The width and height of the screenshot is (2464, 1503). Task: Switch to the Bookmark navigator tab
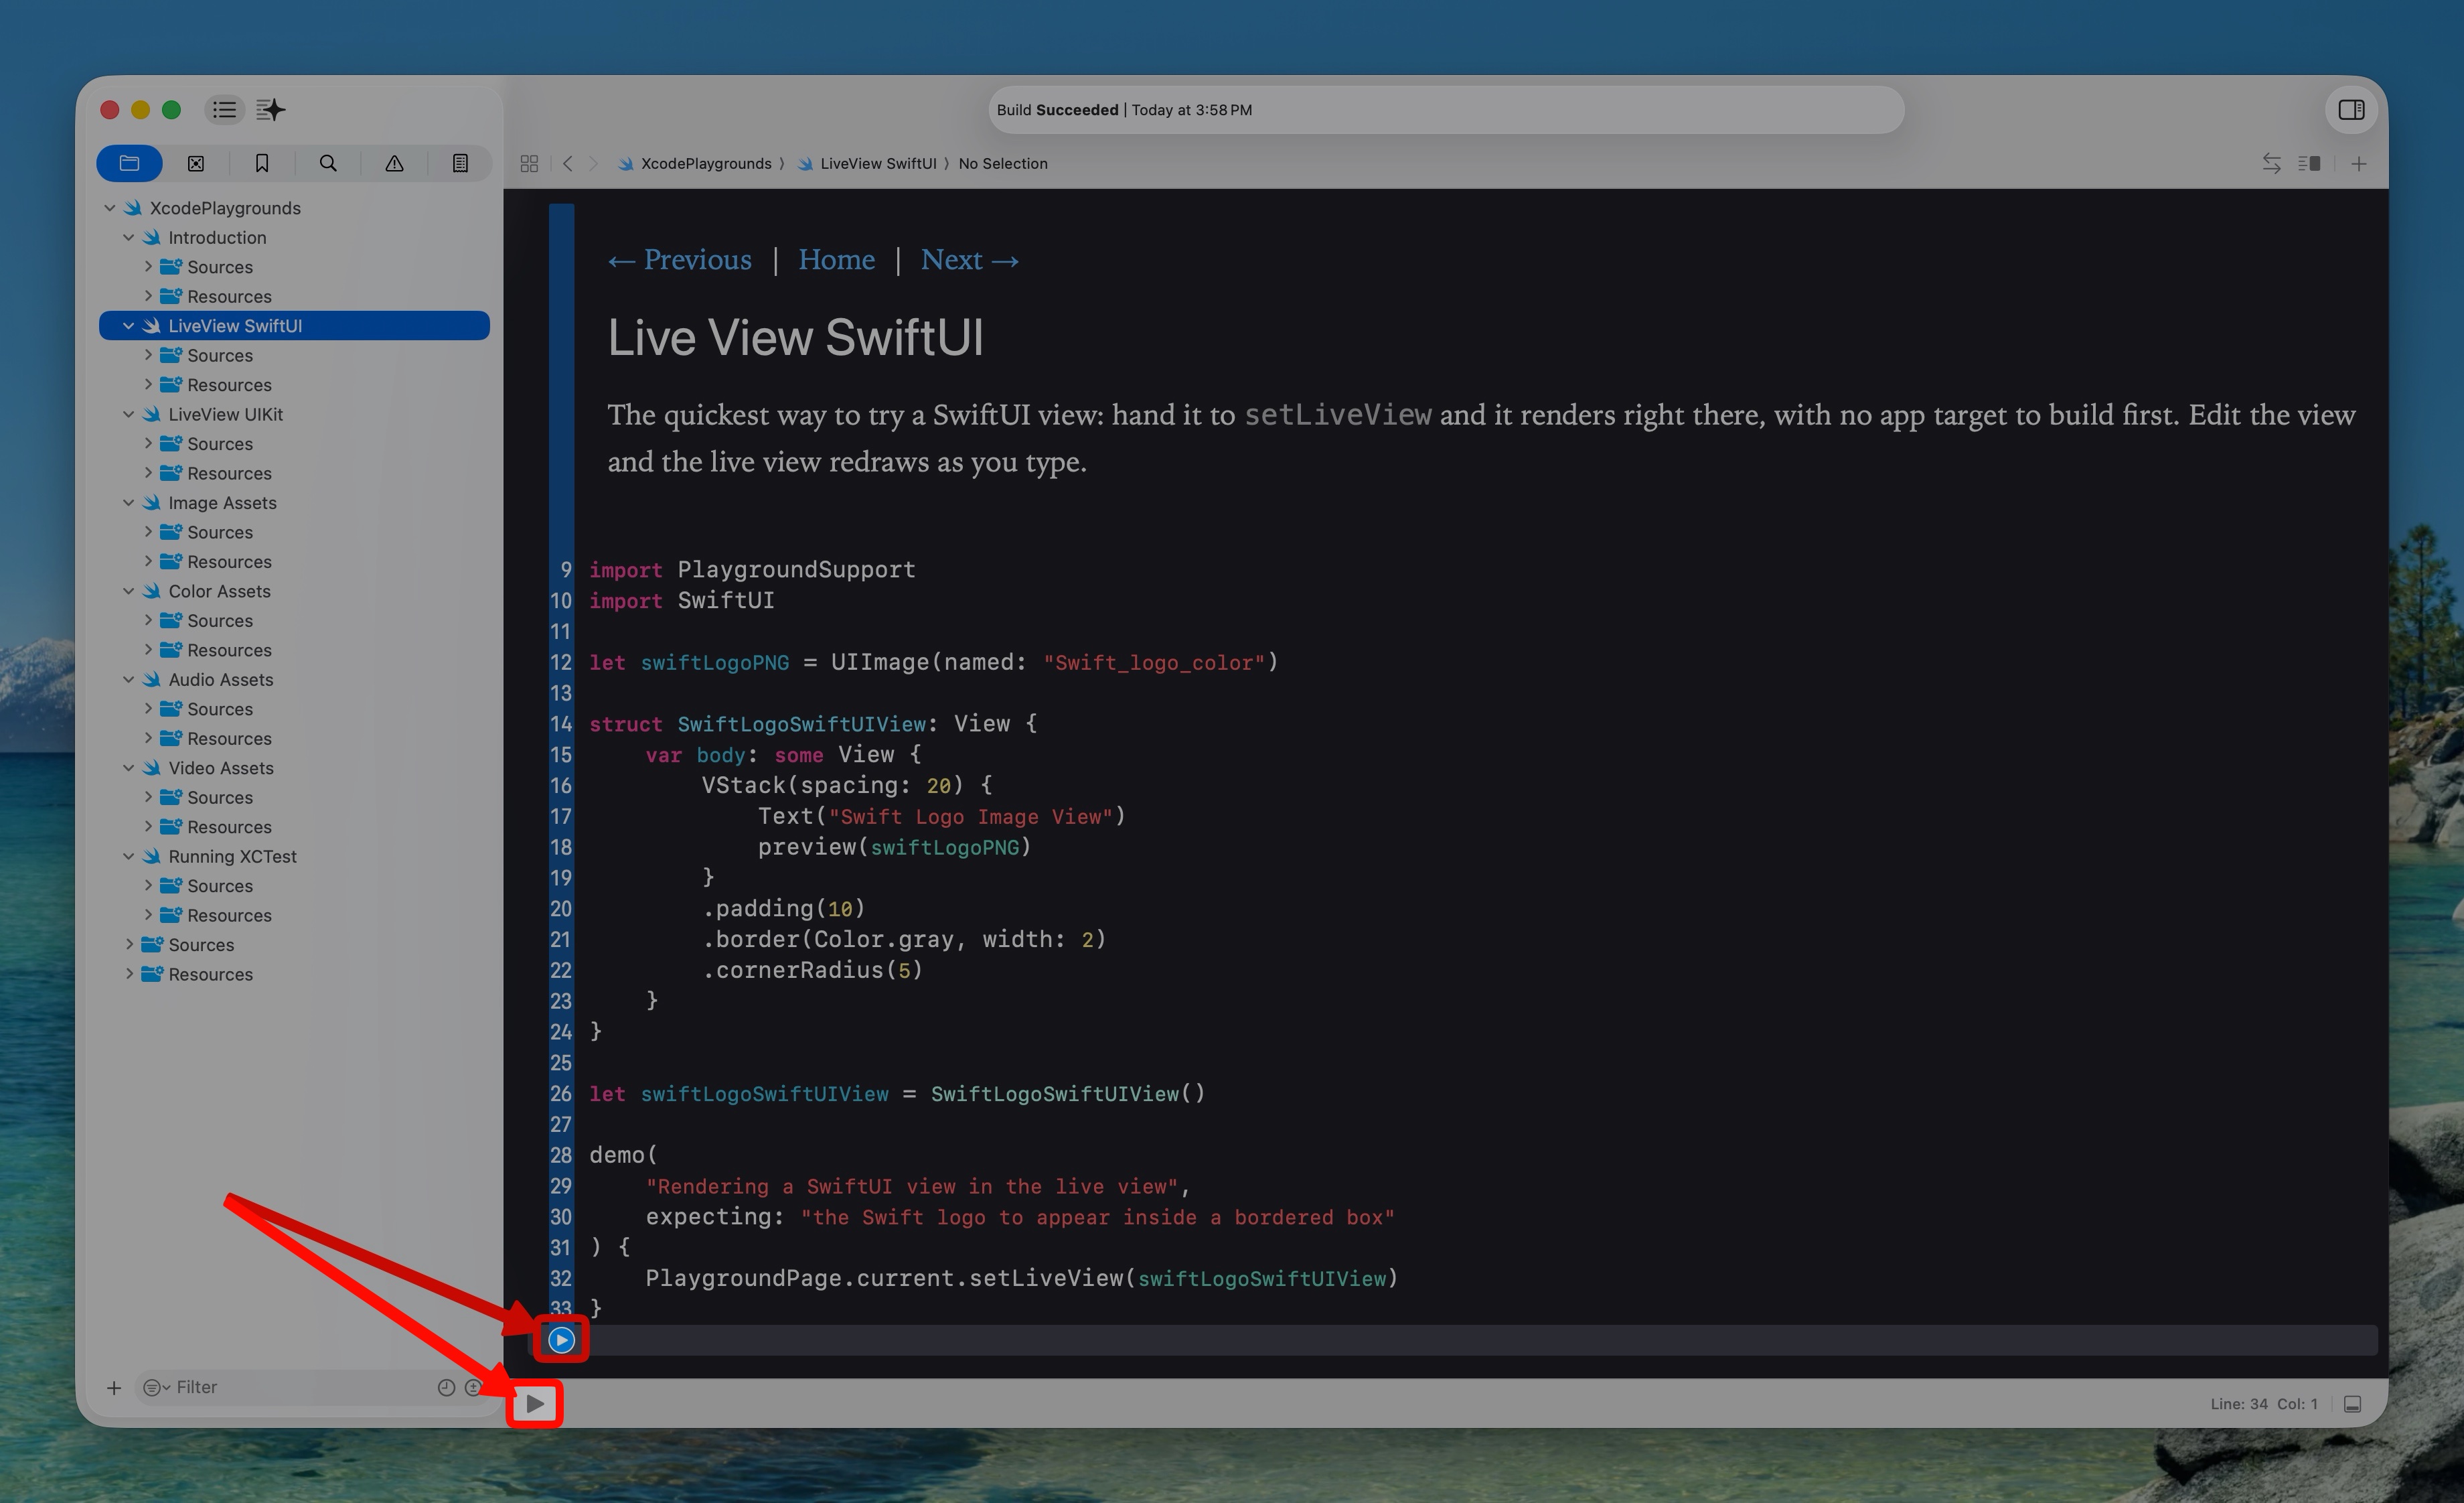262,163
